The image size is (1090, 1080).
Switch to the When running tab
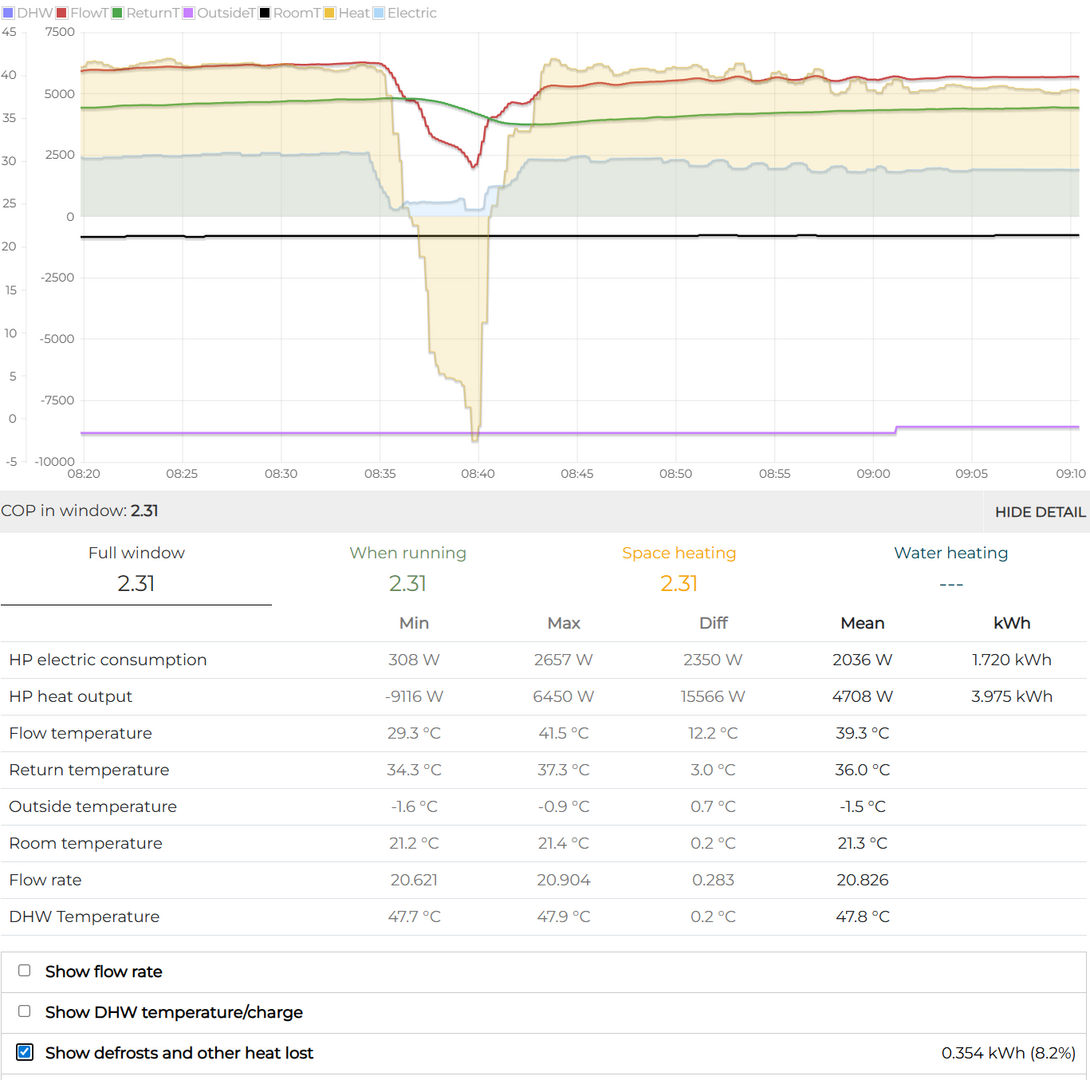click(x=407, y=568)
